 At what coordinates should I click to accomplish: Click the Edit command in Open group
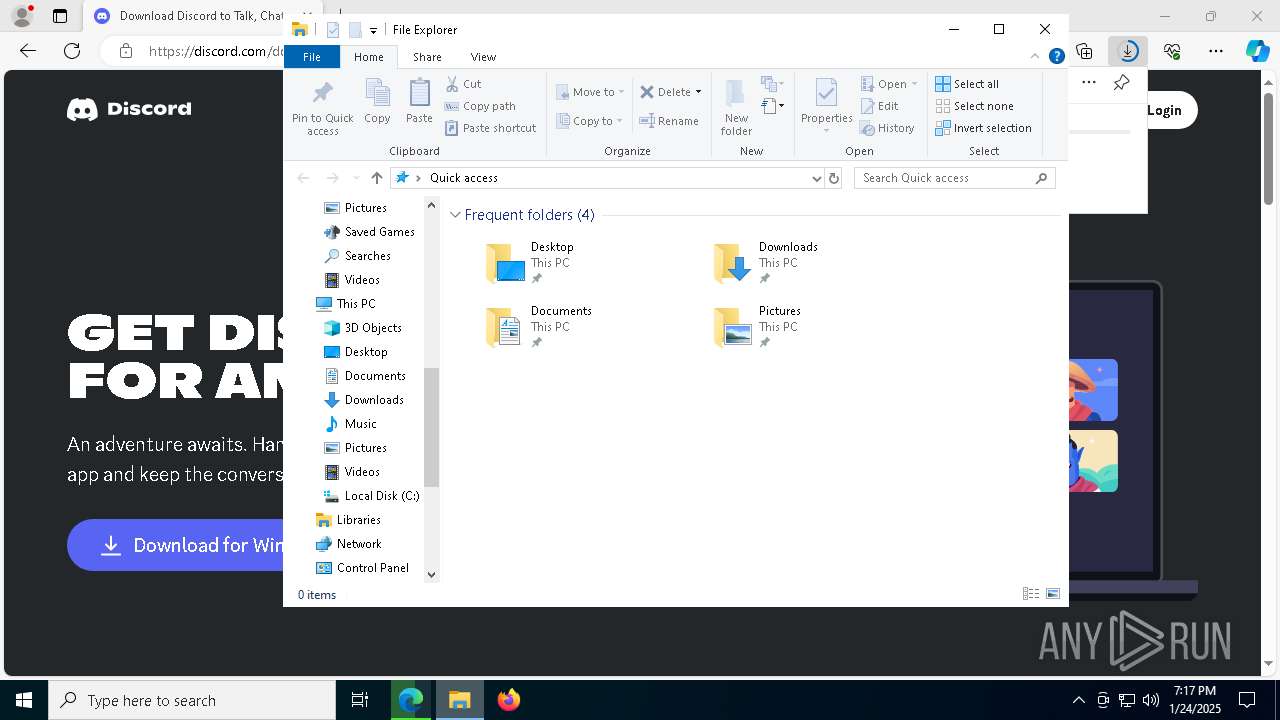tap(879, 106)
